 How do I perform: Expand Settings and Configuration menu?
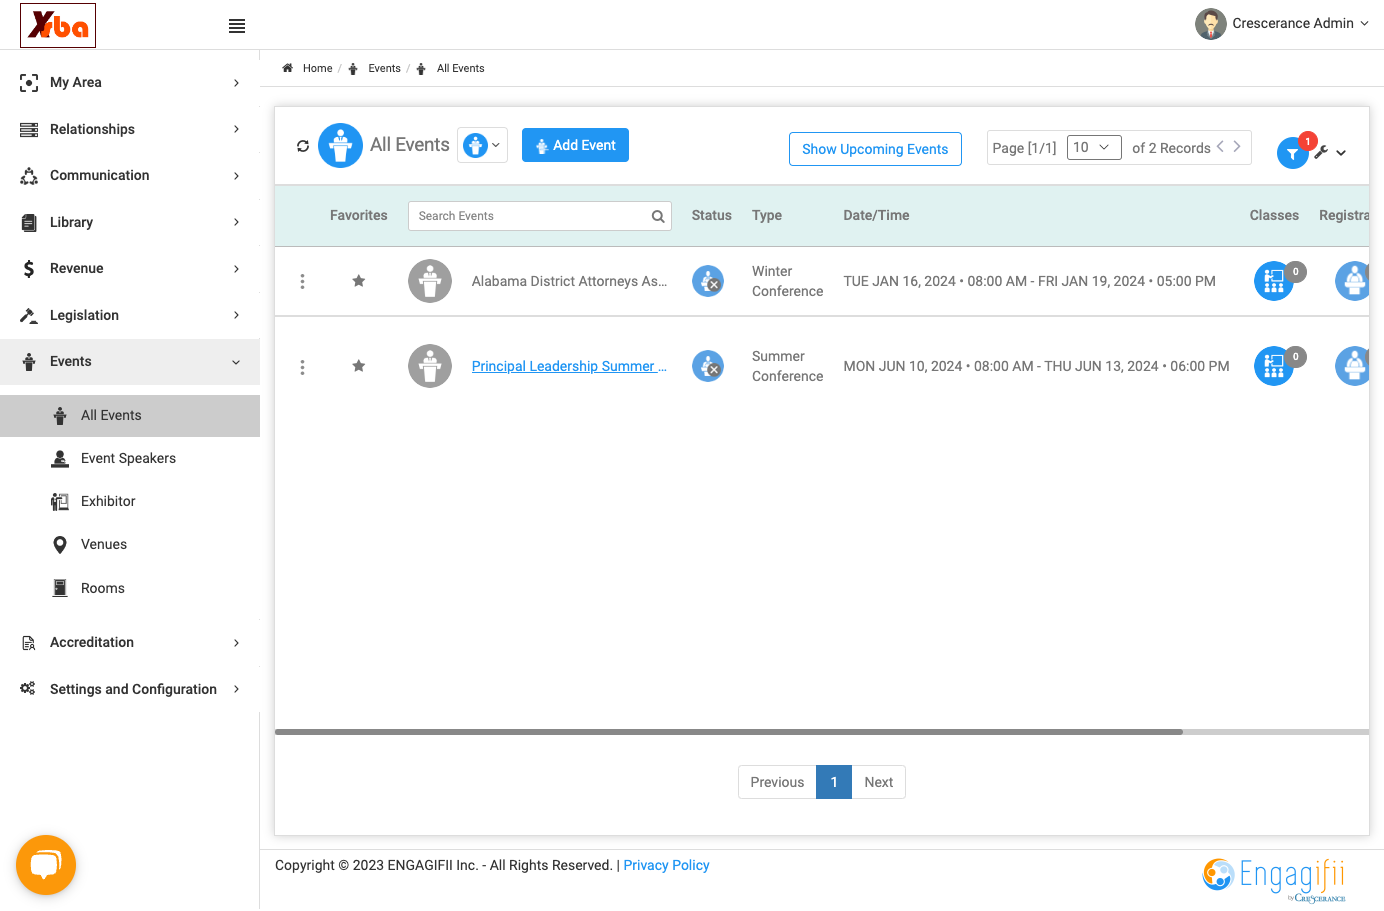click(130, 689)
